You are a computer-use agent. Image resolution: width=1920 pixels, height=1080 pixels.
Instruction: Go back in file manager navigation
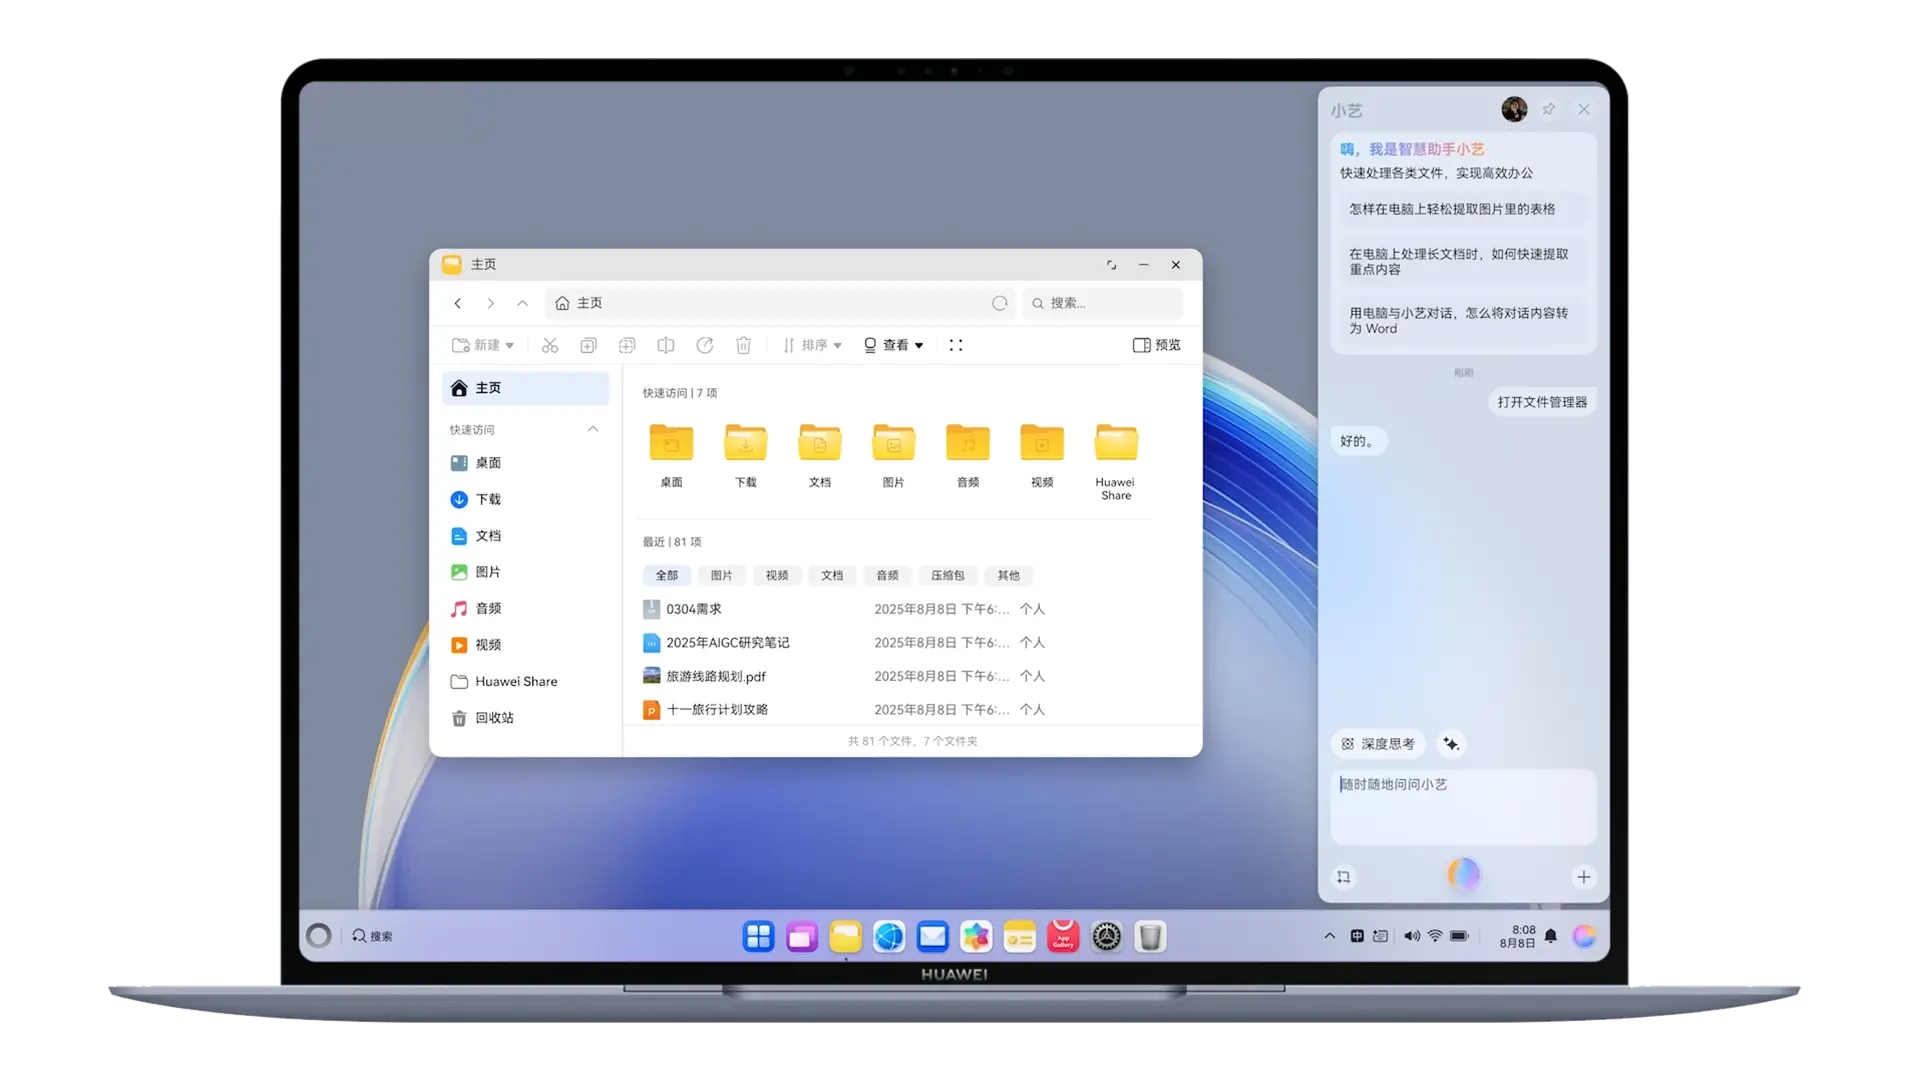point(458,303)
